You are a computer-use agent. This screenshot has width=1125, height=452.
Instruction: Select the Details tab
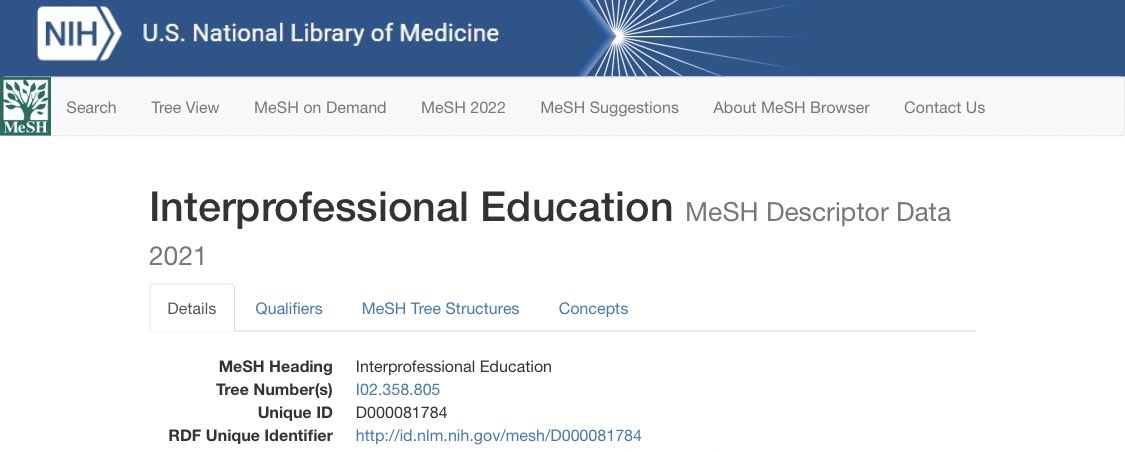click(x=192, y=309)
